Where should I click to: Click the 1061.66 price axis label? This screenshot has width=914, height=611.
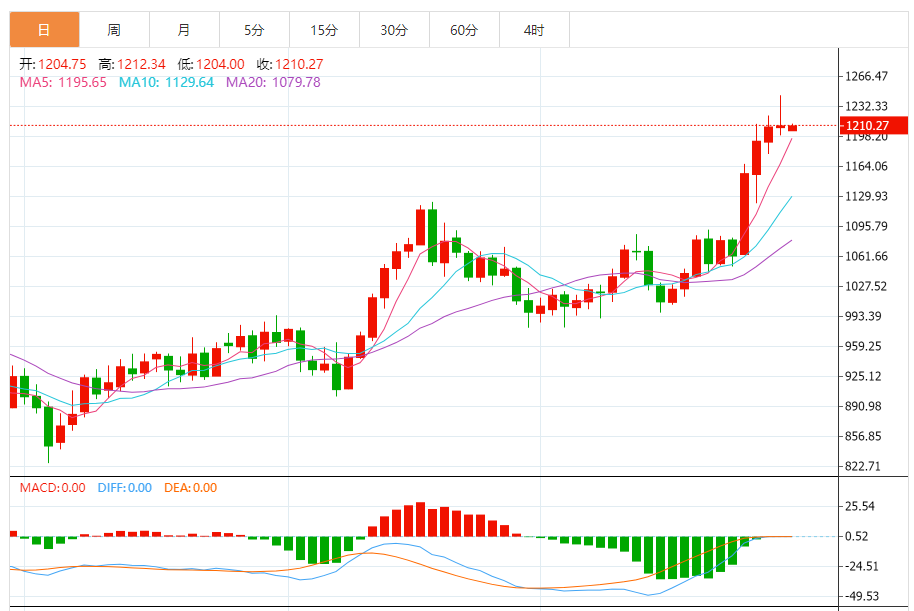[867, 256]
